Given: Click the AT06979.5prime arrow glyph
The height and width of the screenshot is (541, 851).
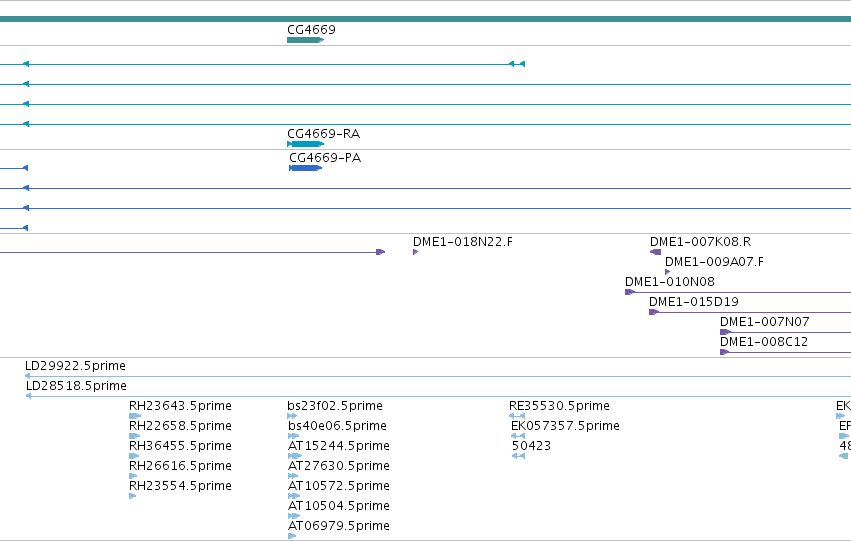Looking at the screenshot, I should point(292,536).
